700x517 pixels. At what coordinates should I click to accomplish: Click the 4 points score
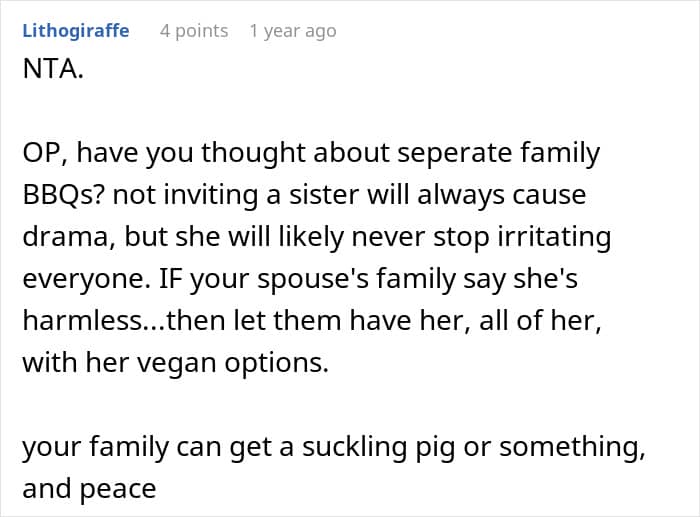194,31
